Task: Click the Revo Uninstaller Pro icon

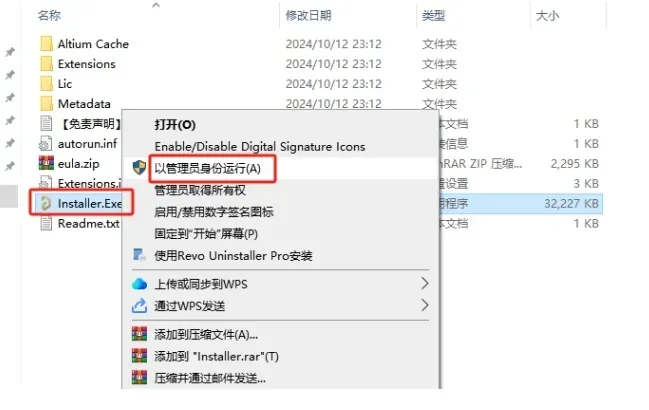Action: [x=139, y=255]
